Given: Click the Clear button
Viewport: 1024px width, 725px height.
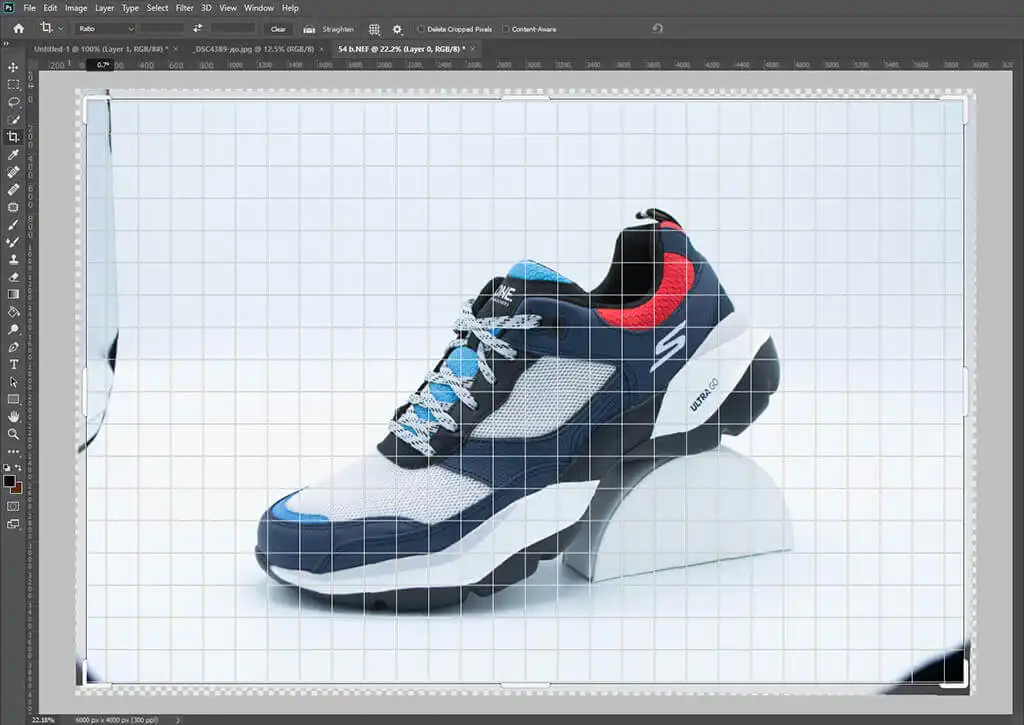Looking at the screenshot, I should point(278,29).
